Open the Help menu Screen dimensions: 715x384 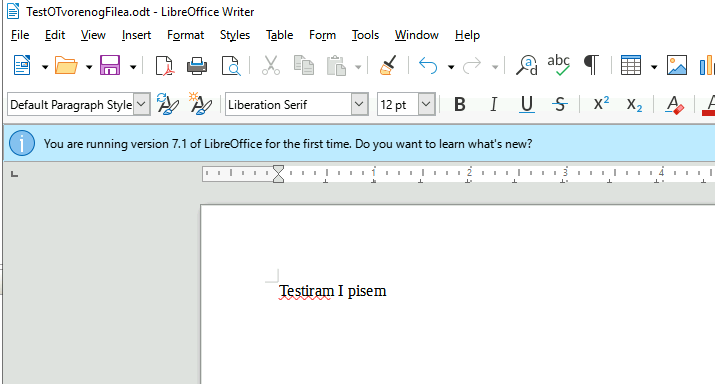[467, 35]
